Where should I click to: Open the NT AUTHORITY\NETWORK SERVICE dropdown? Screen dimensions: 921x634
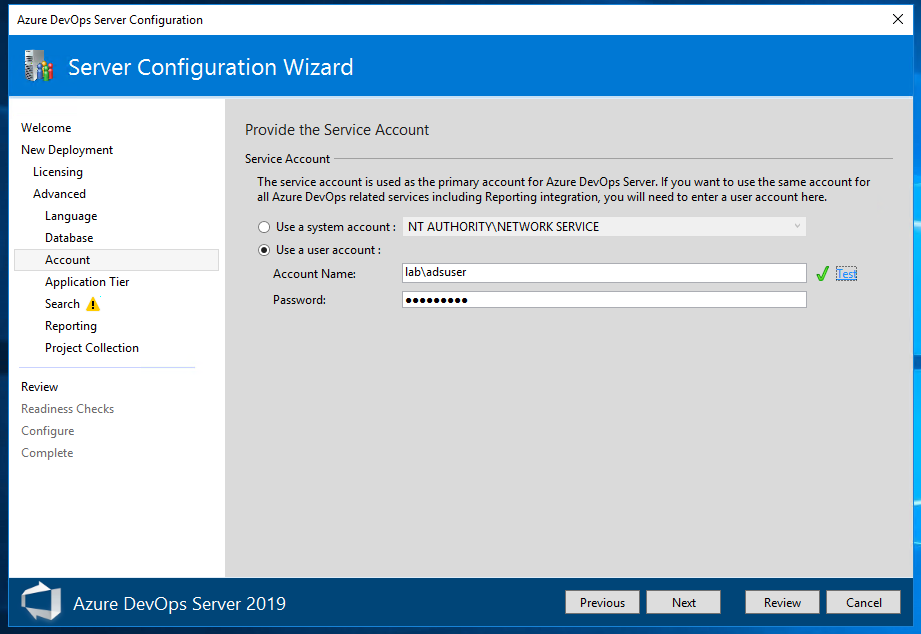click(x=604, y=227)
